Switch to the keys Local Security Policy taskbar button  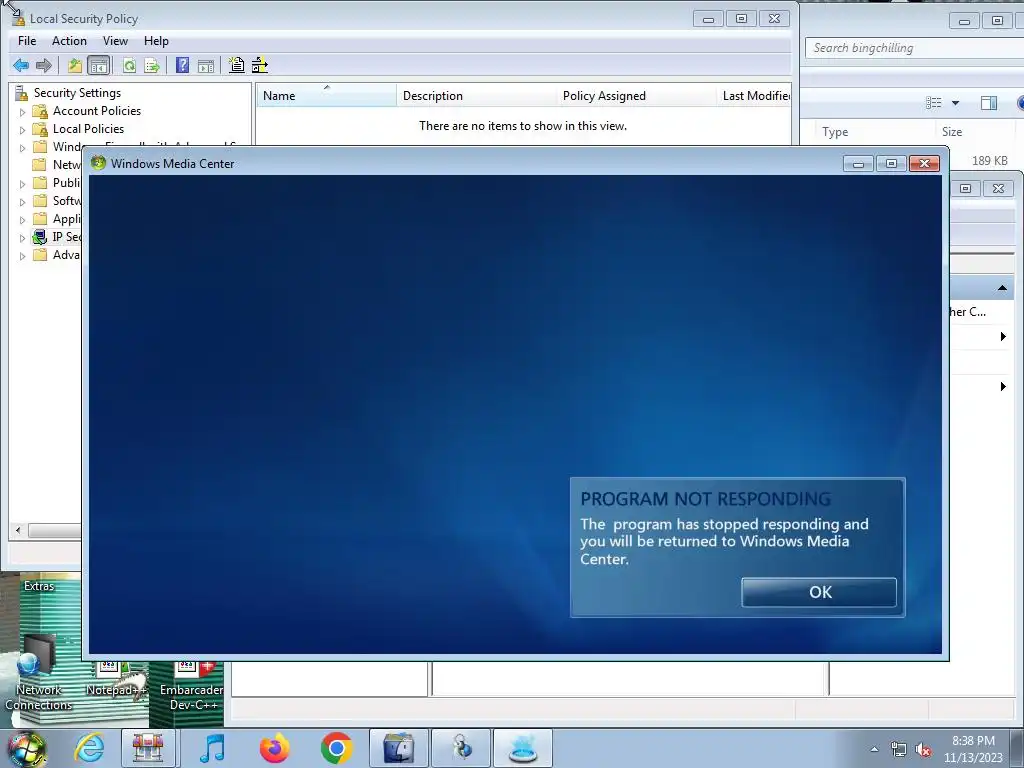[x=461, y=748]
